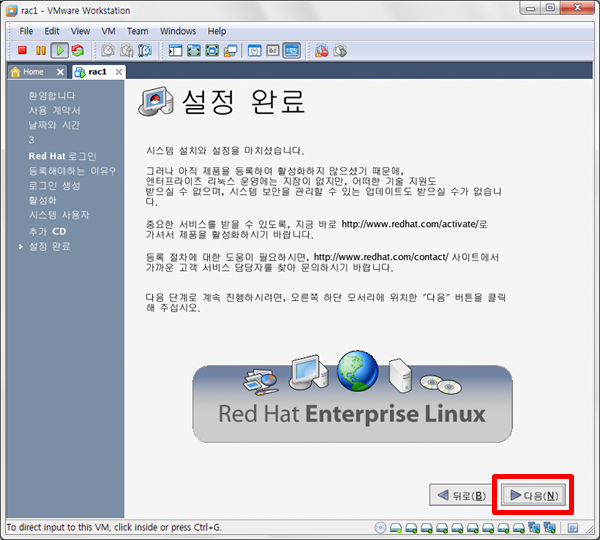Close the rac1 tab
This screenshot has width=600, height=540.
click(119, 72)
